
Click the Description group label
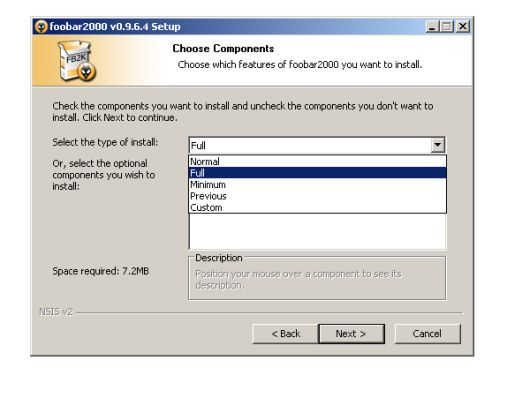click(x=219, y=258)
